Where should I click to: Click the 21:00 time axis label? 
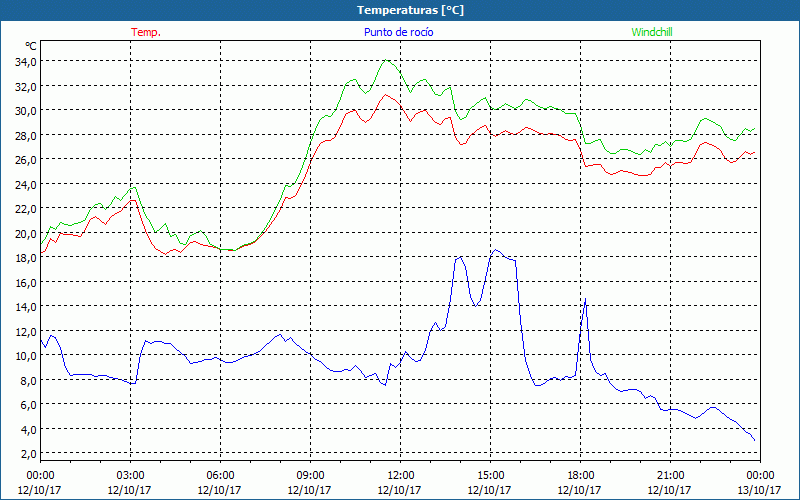coord(670,476)
